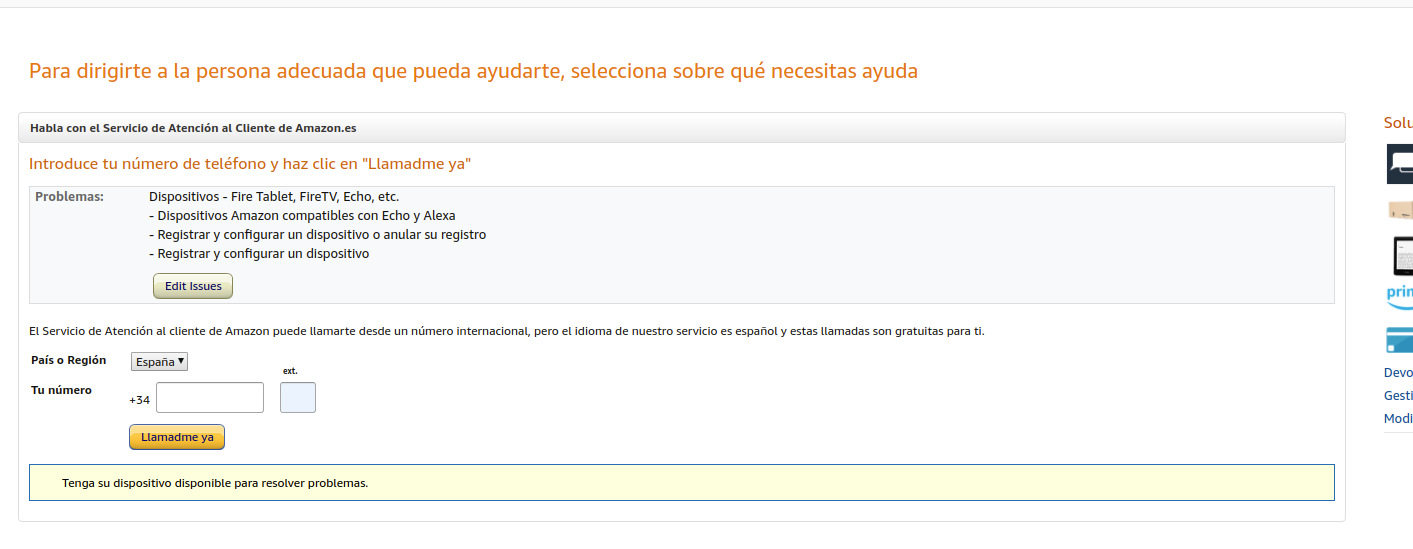
Task: Open the Kindle device icon in sidebar
Action: click(1402, 257)
